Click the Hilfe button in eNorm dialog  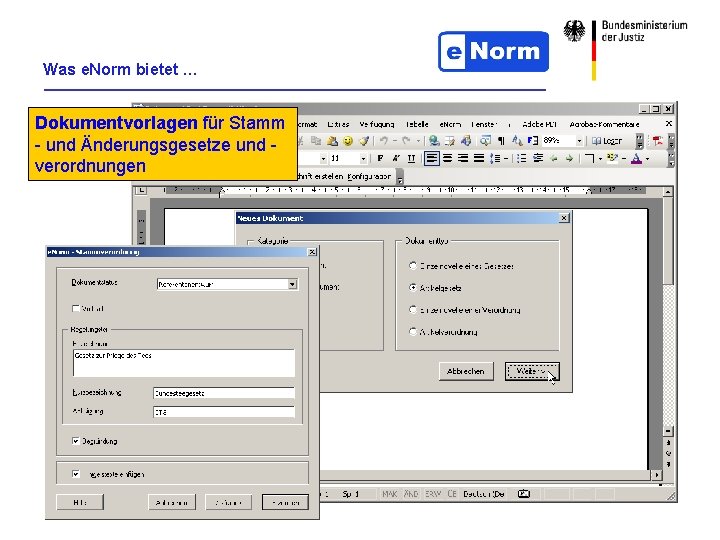[x=80, y=502]
